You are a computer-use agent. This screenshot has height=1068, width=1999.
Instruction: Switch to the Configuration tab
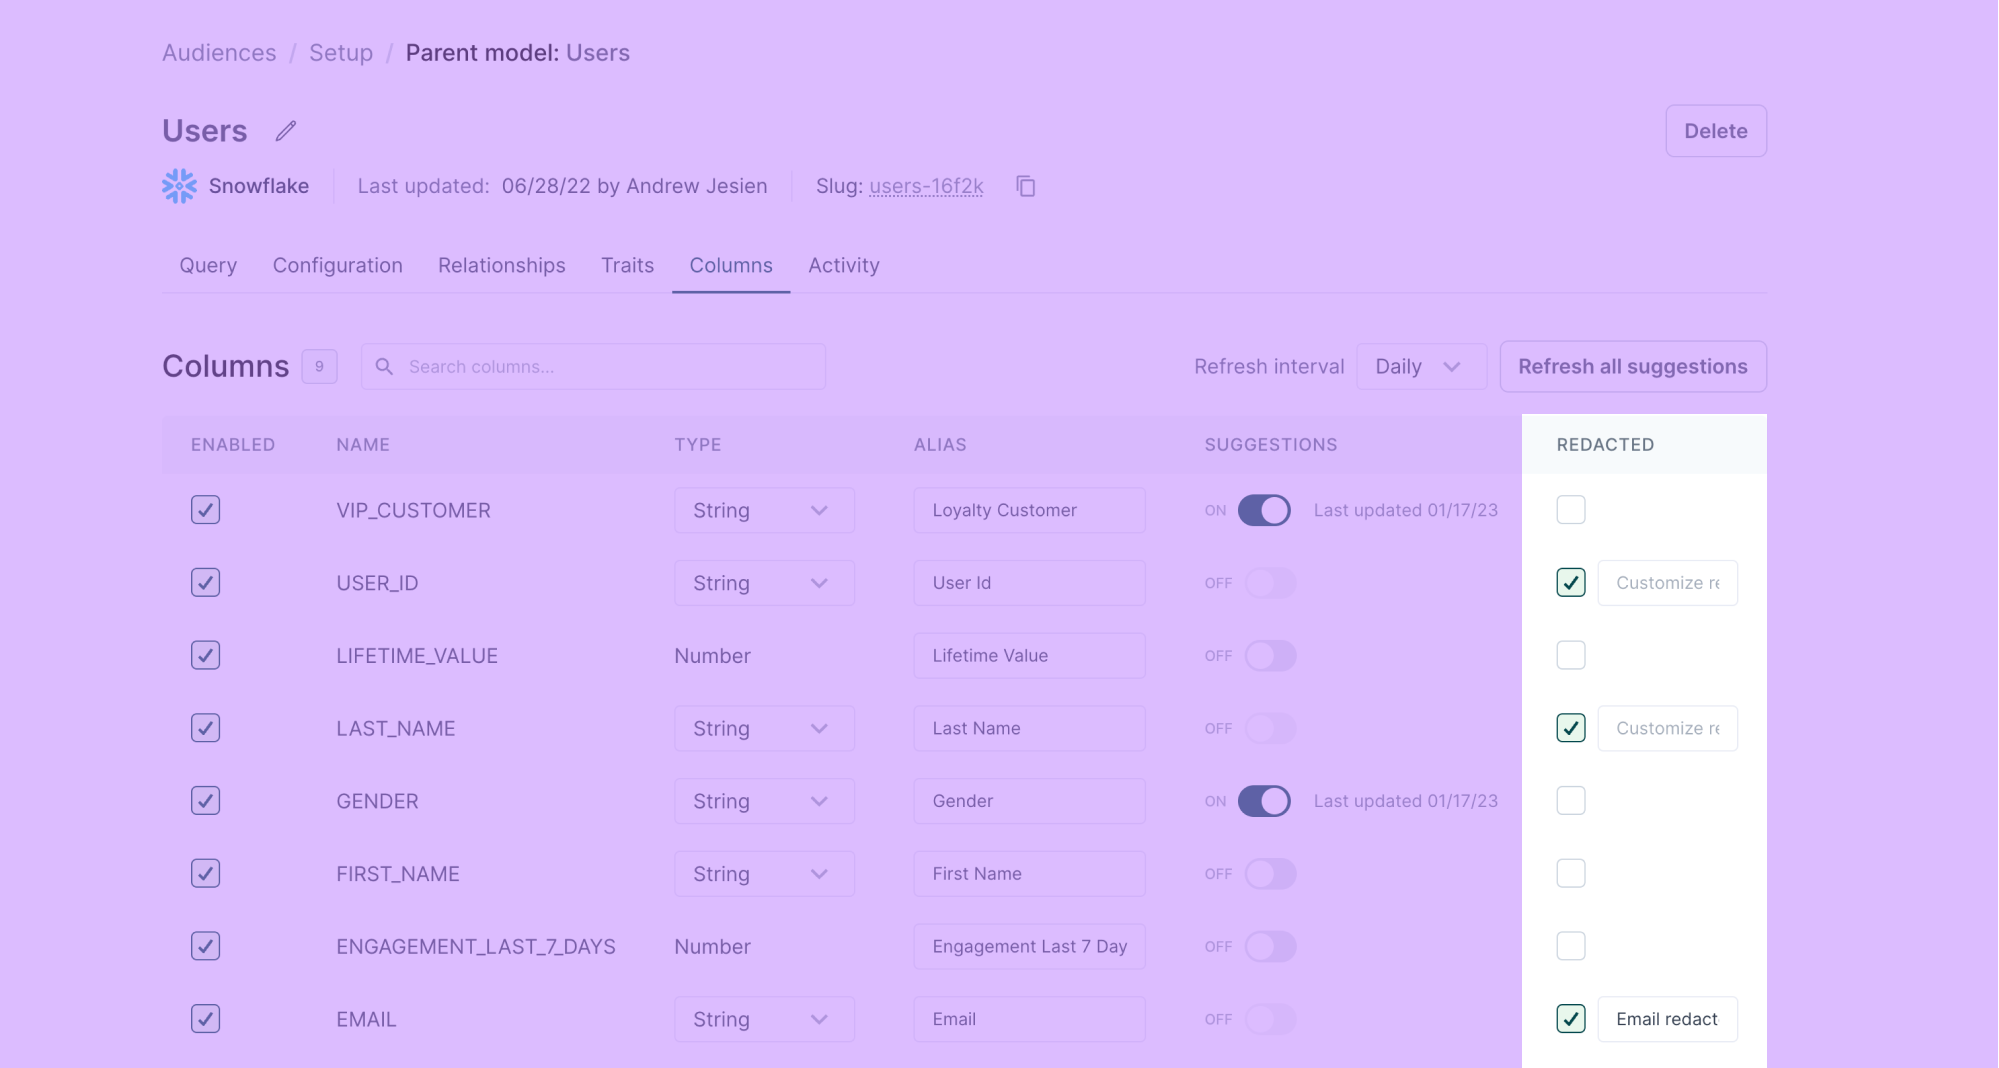(338, 265)
